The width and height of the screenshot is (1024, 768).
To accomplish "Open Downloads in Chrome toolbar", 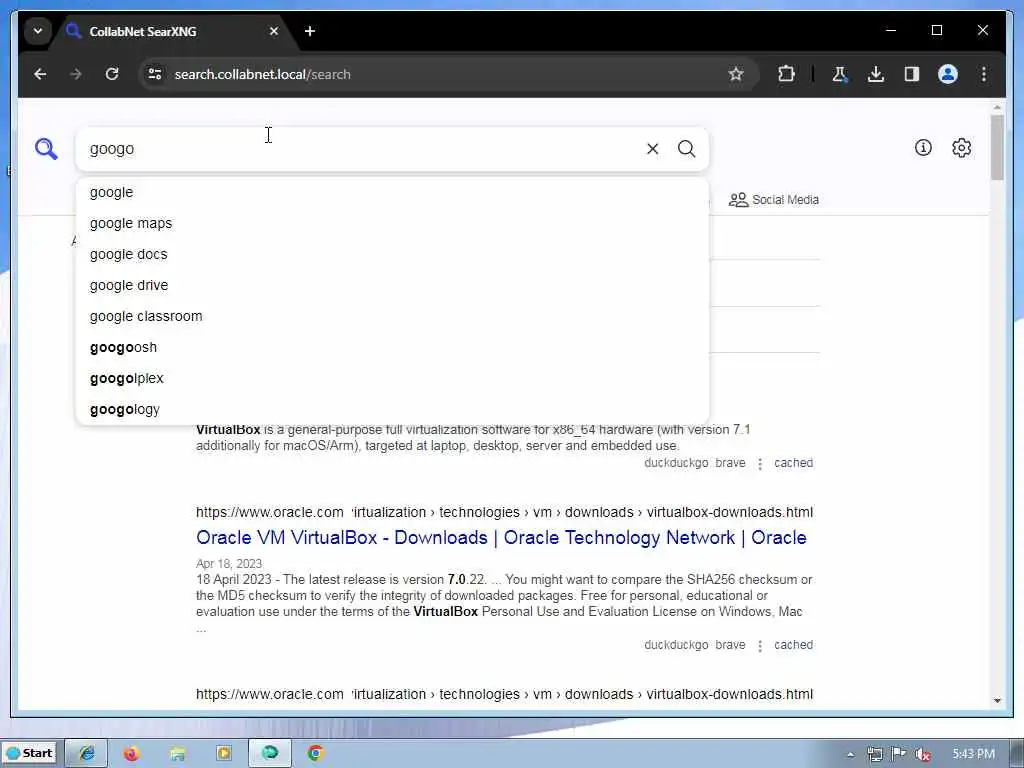I will (x=876, y=74).
